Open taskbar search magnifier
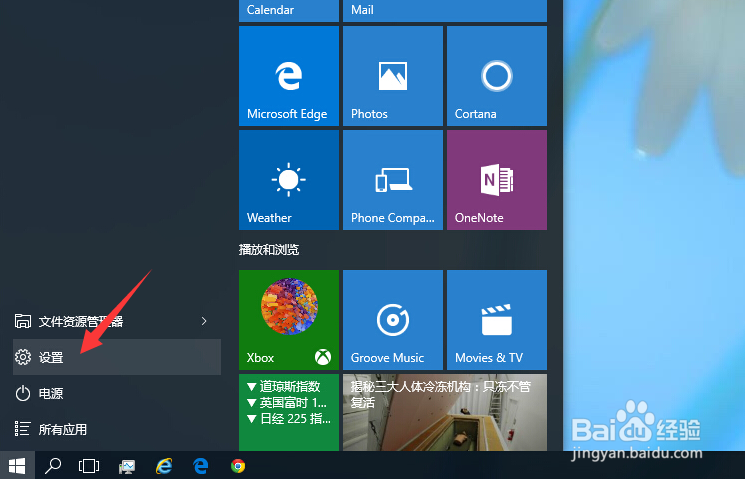Viewport: 745px width, 479px height. [53, 466]
